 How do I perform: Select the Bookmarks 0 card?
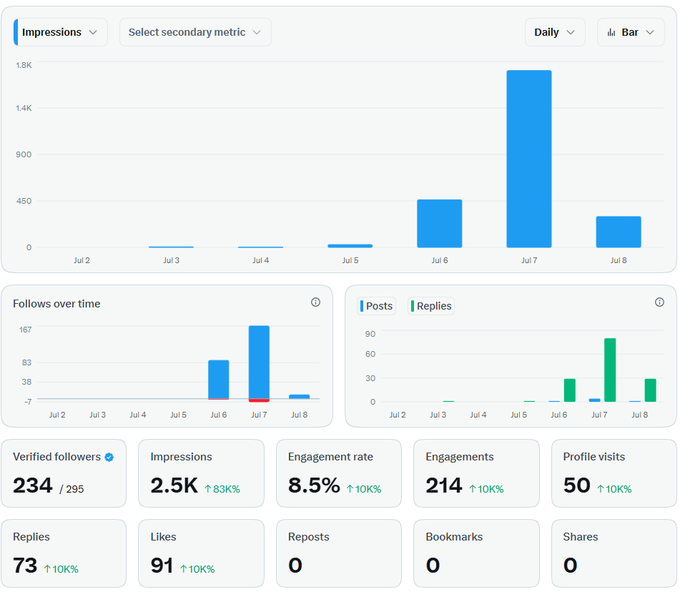(x=476, y=554)
